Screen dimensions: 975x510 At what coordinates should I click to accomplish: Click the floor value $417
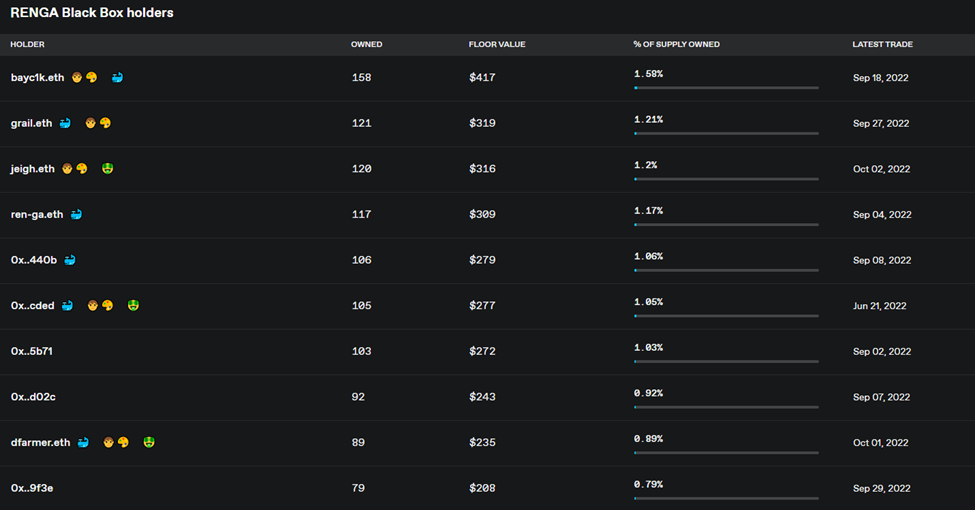(482, 77)
